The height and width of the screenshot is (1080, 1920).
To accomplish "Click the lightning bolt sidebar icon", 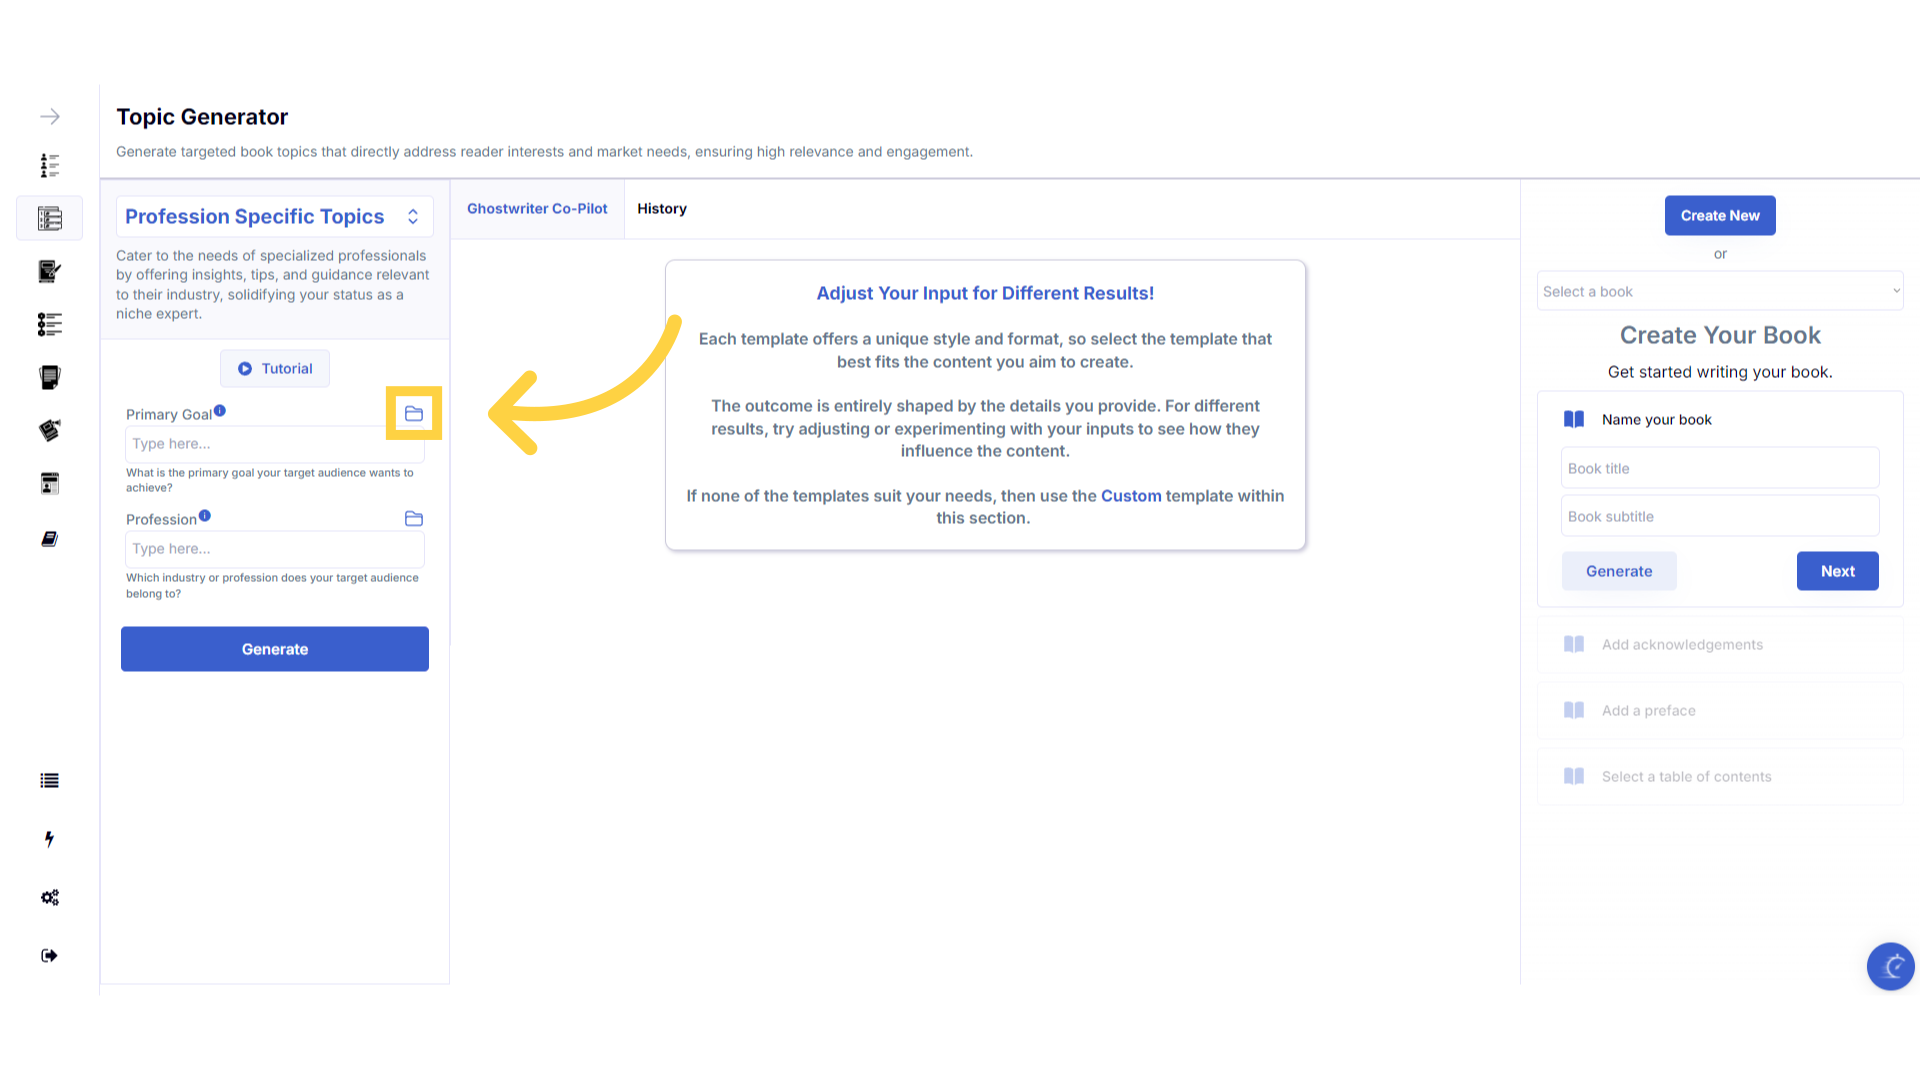I will coord(49,839).
